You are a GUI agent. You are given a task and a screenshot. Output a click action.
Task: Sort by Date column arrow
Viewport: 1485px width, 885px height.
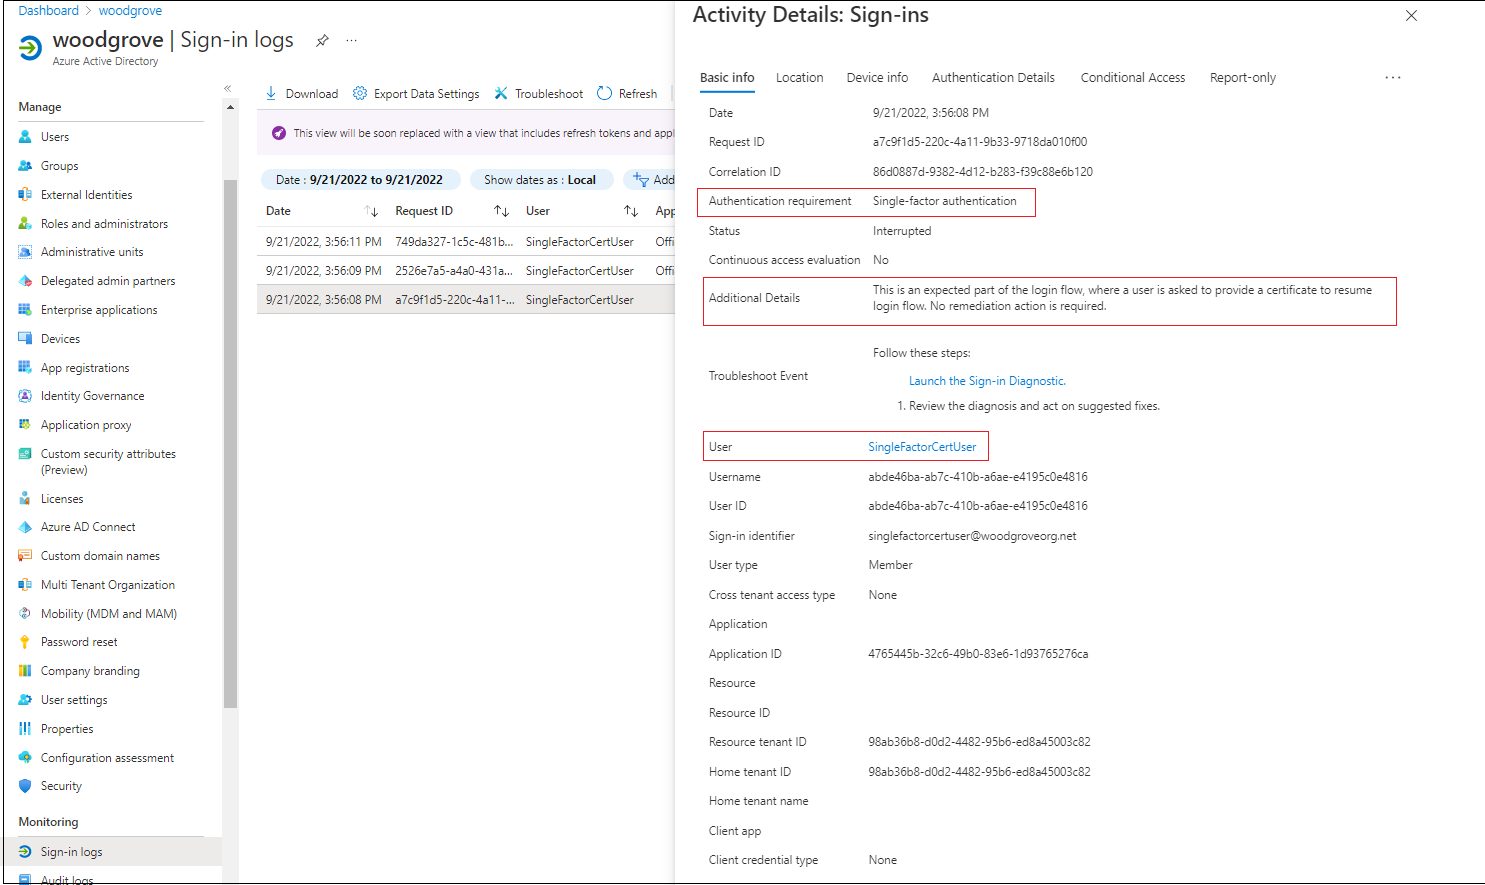click(x=371, y=211)
